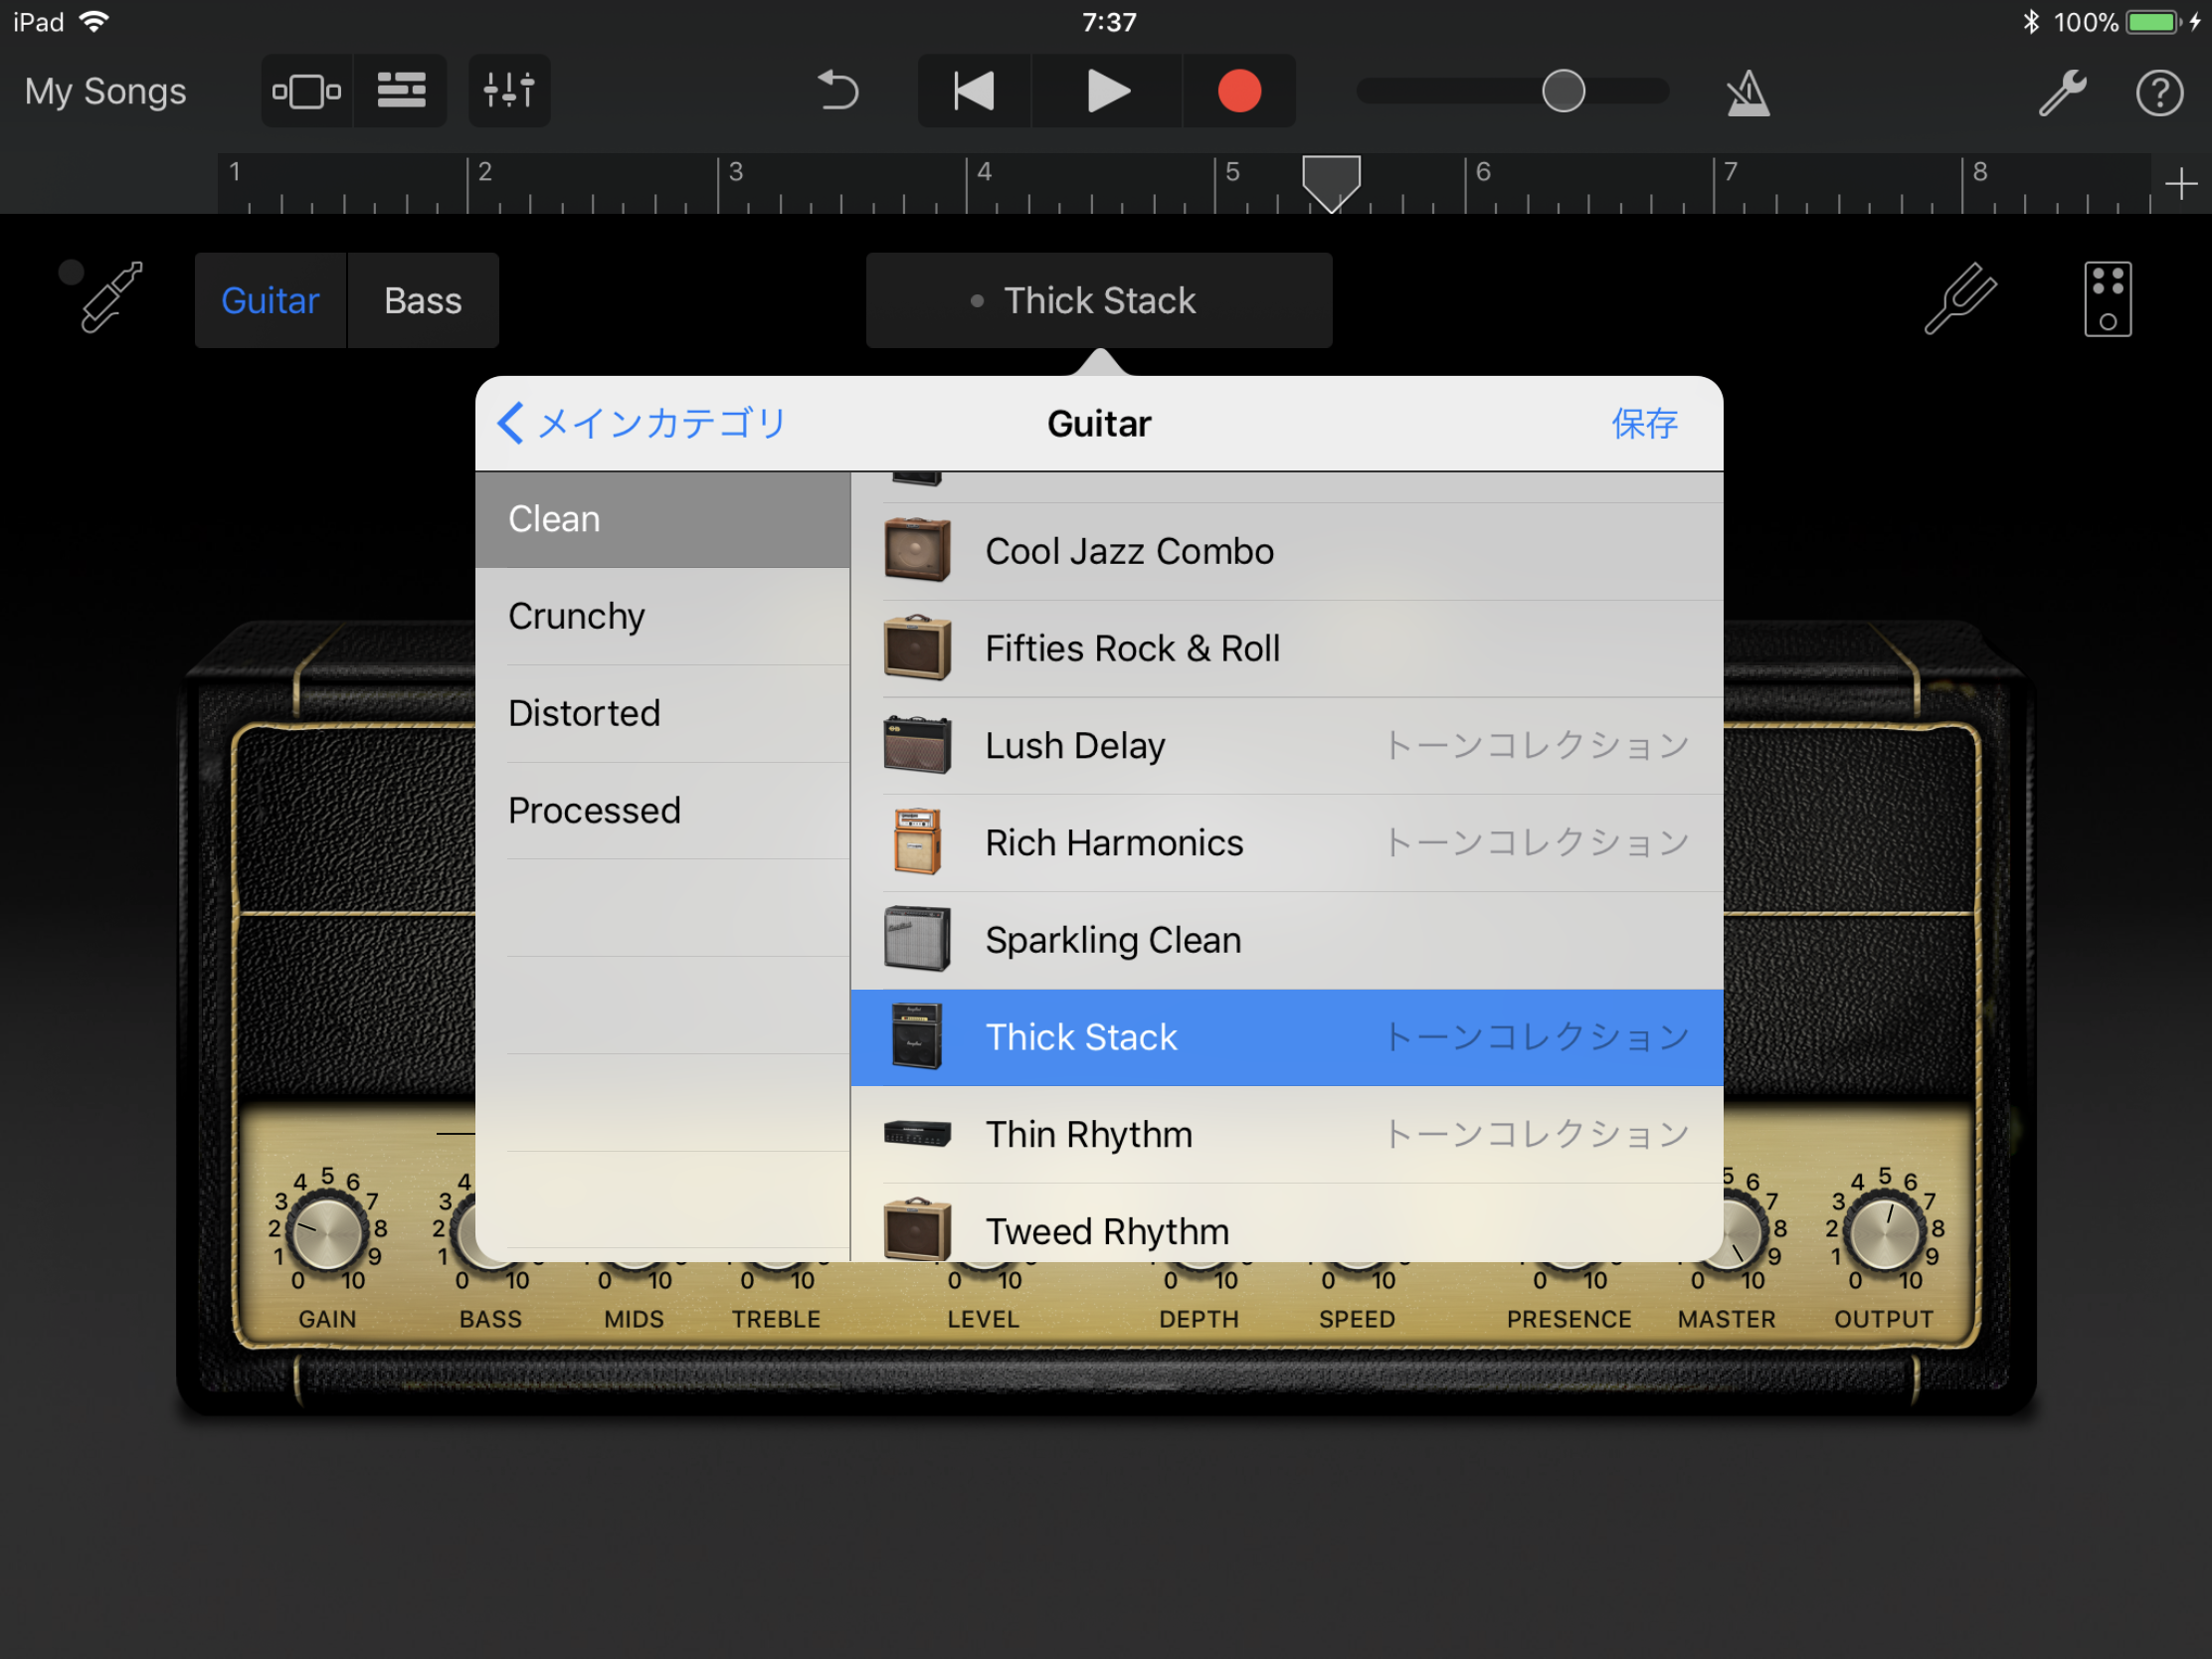
Task: Click トーンコレクション label beside Thin Rhythm
Action: 1536,1134
